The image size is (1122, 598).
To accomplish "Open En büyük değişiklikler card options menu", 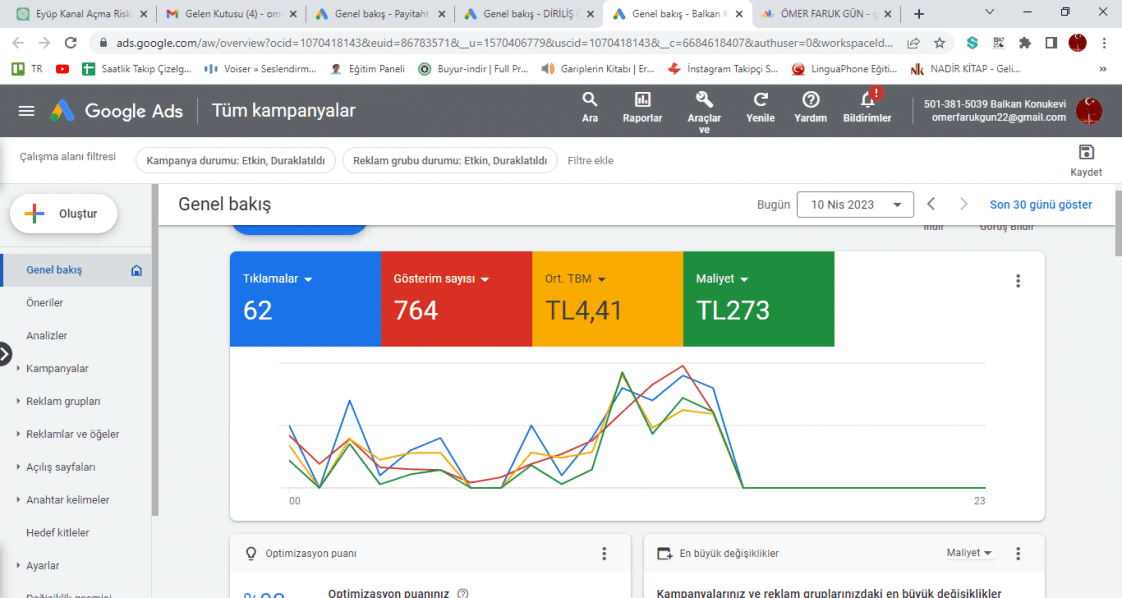I will pyautogui.click(x=1018, y=554).
